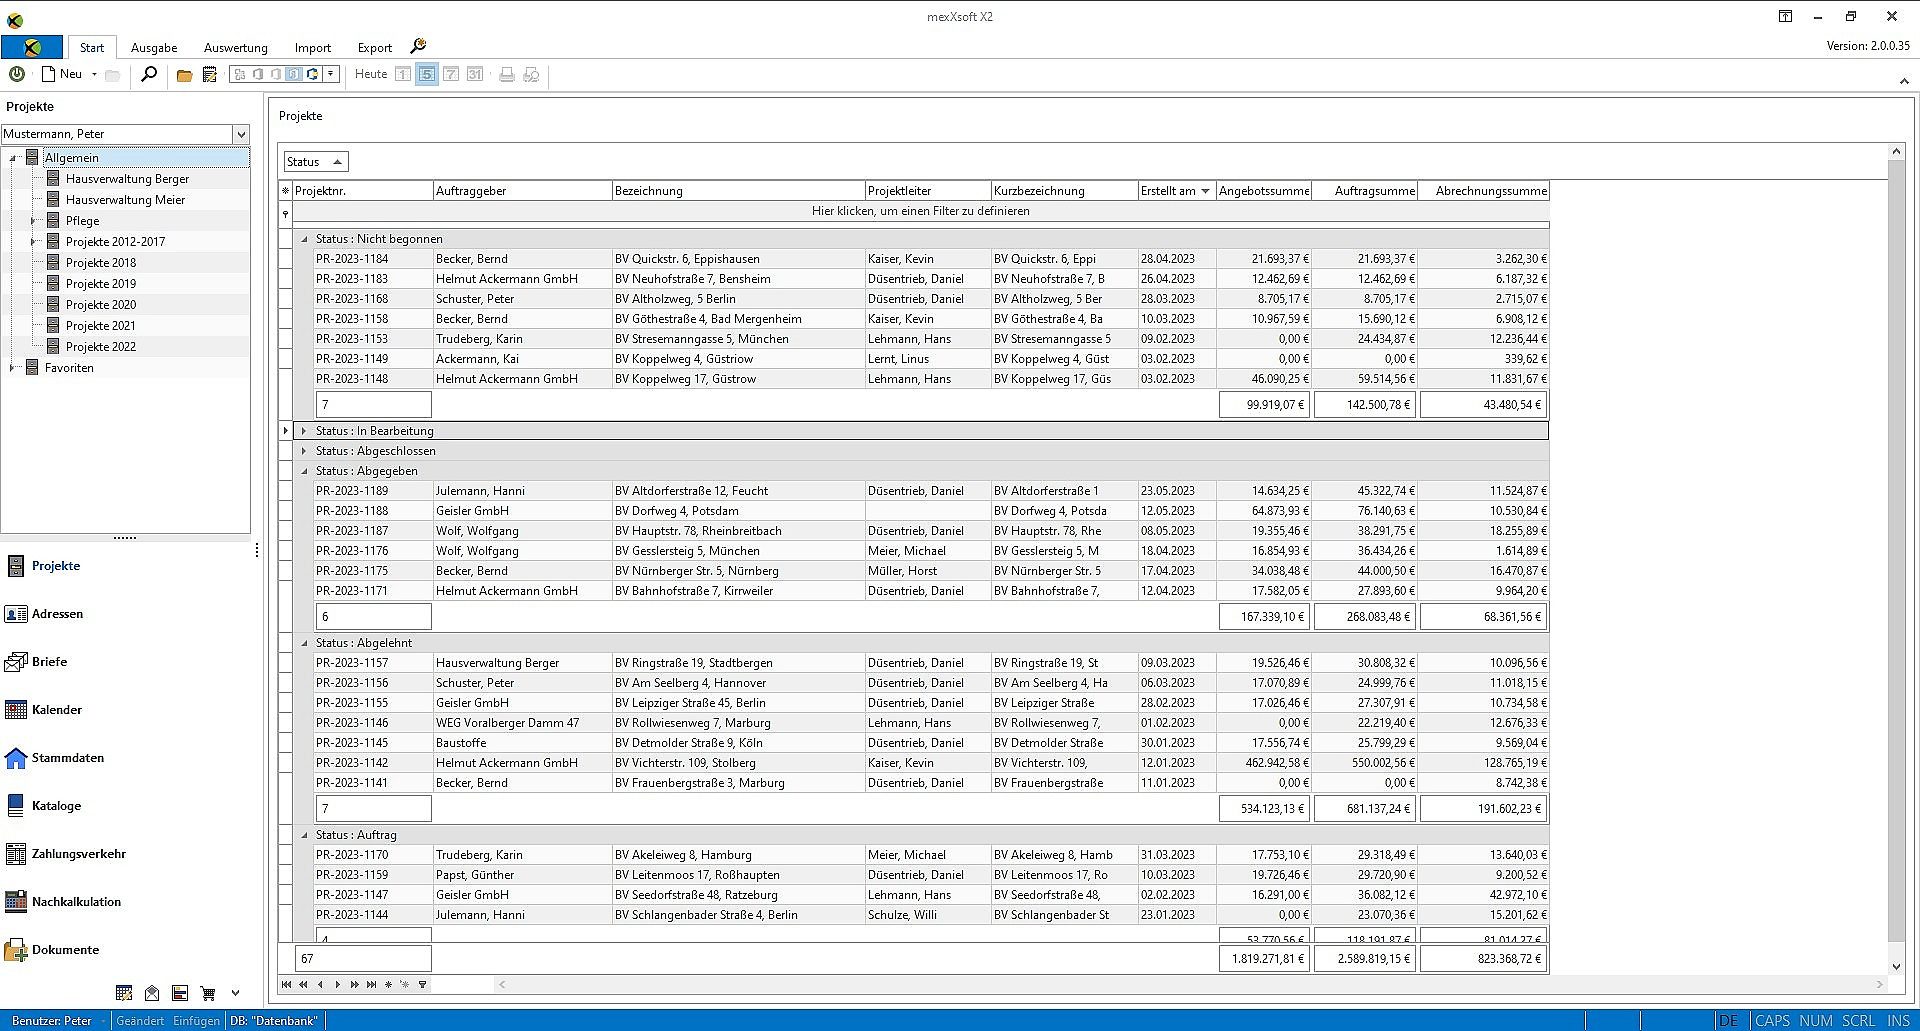The image size is (1920, 1031).
Task: Sort by the Erstellt am column header
Action: [x=1176, y=191]
